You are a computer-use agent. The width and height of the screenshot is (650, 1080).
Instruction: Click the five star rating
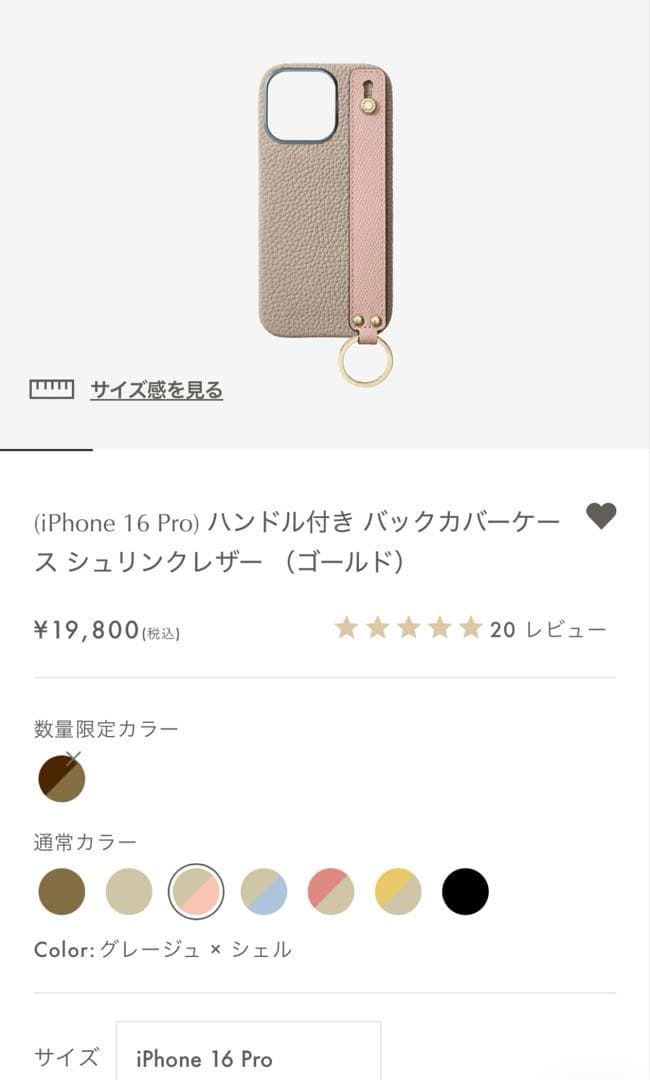(409, 628)
